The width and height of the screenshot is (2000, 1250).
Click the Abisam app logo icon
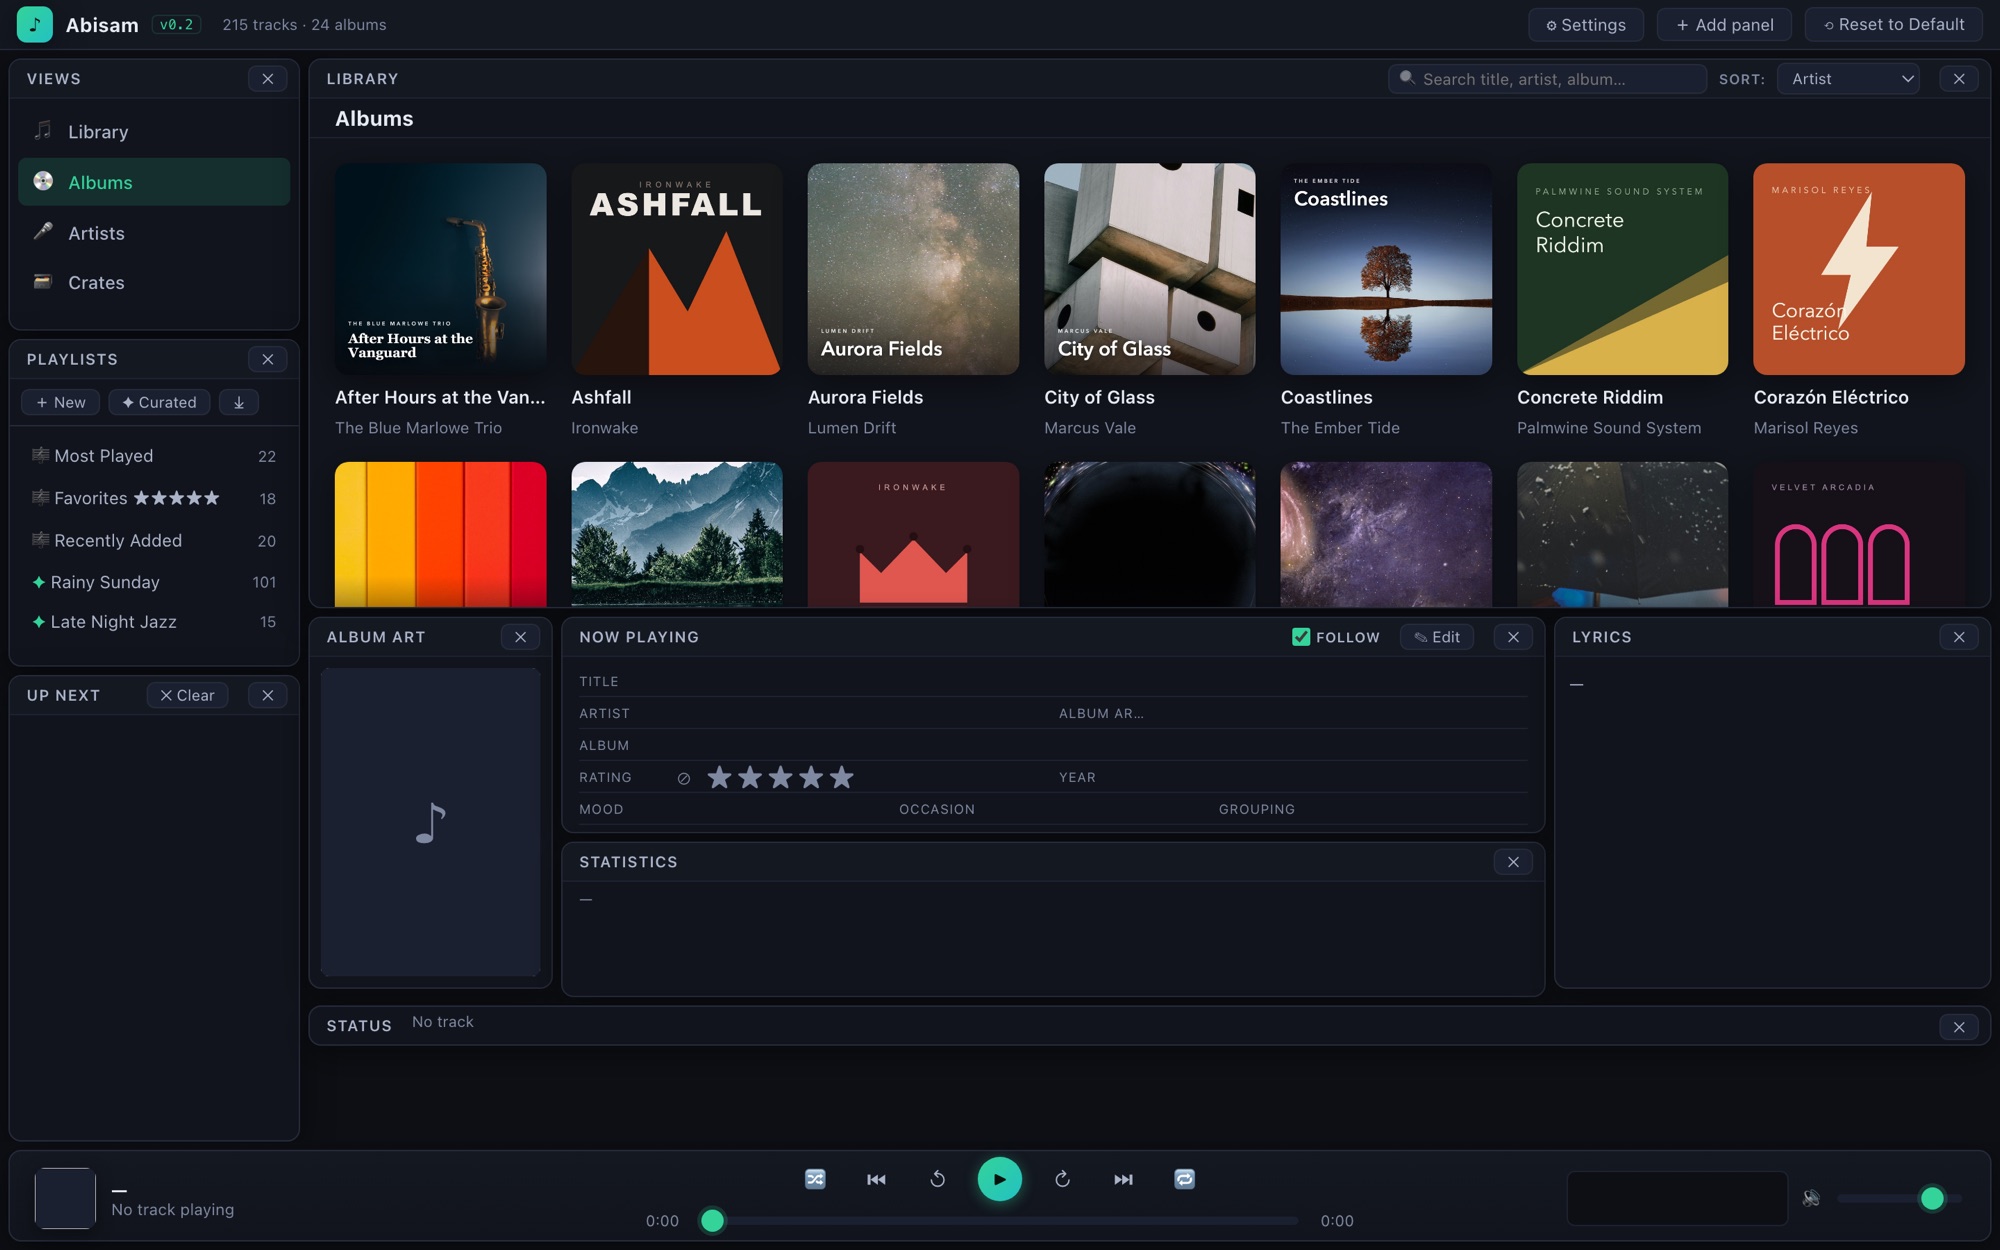[x=35, y=25]
